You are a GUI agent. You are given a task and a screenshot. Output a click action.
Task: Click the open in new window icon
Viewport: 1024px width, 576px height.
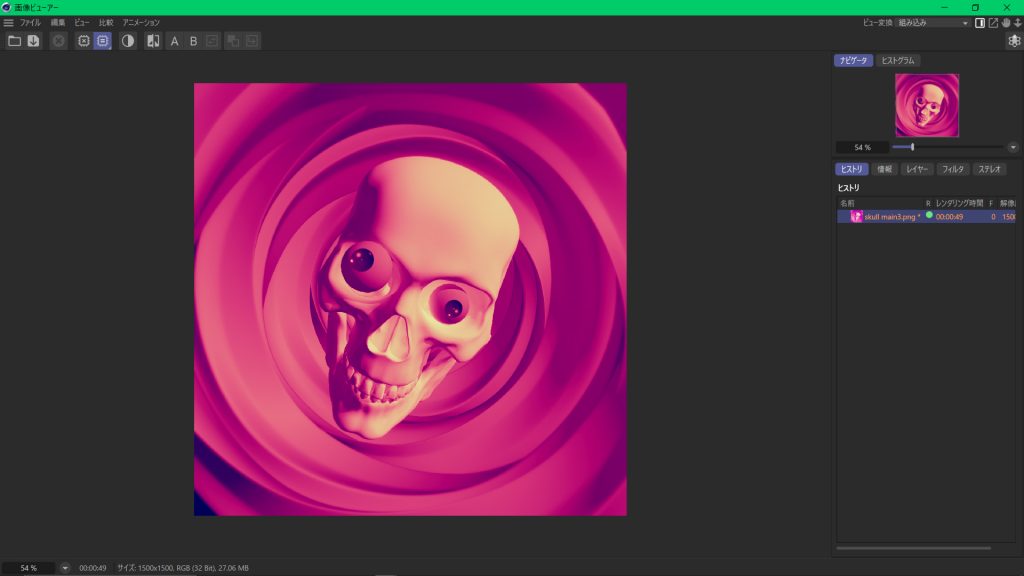[x=993, y=23]
